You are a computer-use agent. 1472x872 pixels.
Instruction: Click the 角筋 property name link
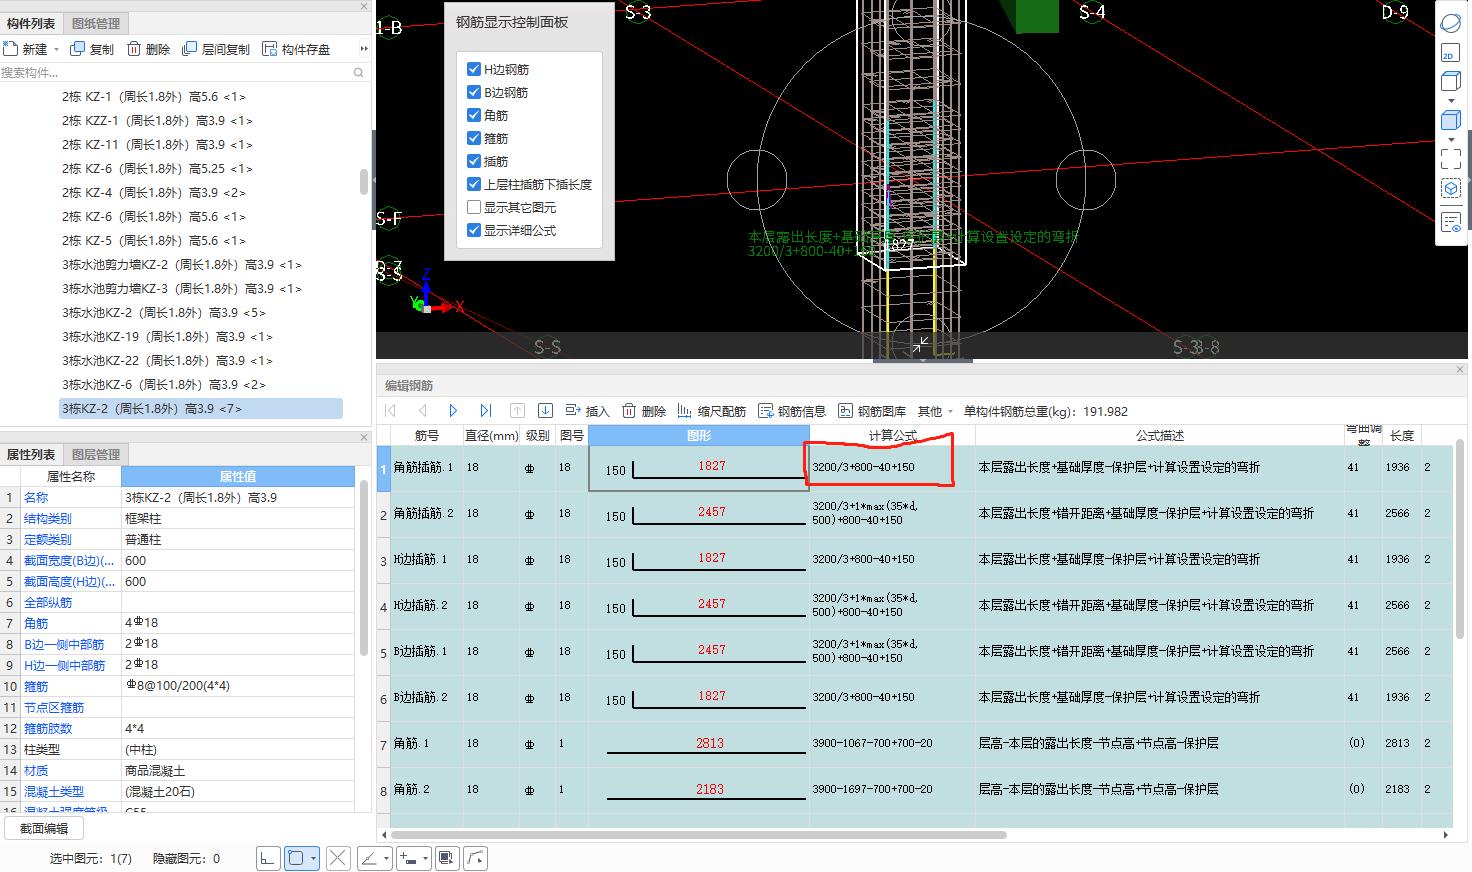[36, 623]
